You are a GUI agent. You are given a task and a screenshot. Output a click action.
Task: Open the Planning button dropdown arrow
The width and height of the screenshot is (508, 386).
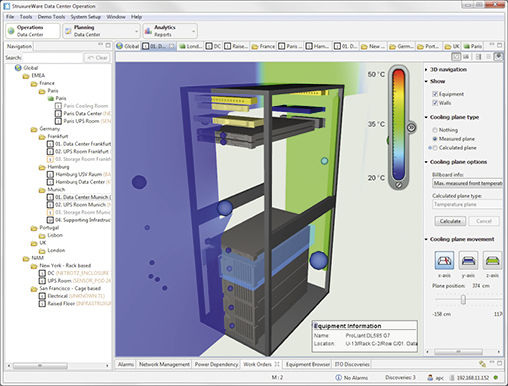[136, 31]
